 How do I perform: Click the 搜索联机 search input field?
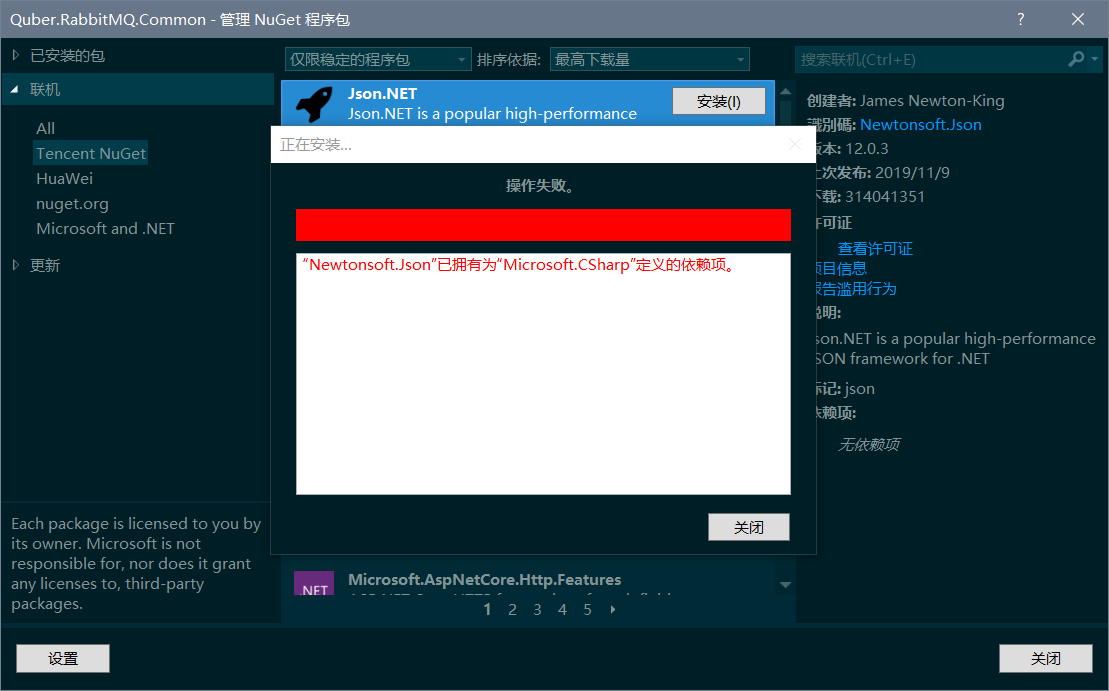pyautogui.click(x=930, y=59)
